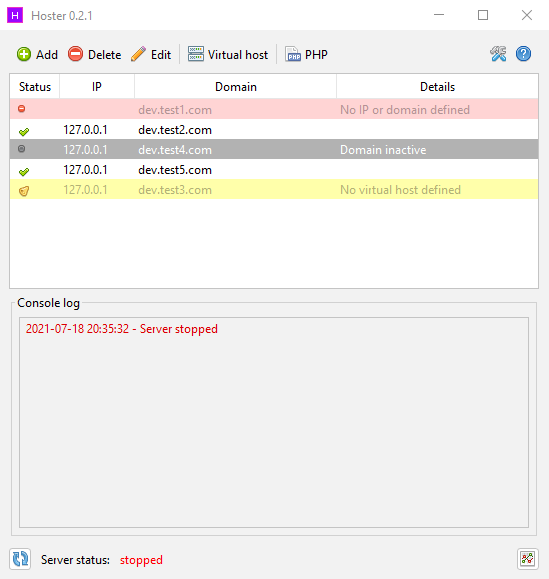549x579 pixels.
Task: Click the red error icon for dev.test1.com
Action: pos(22,109)
